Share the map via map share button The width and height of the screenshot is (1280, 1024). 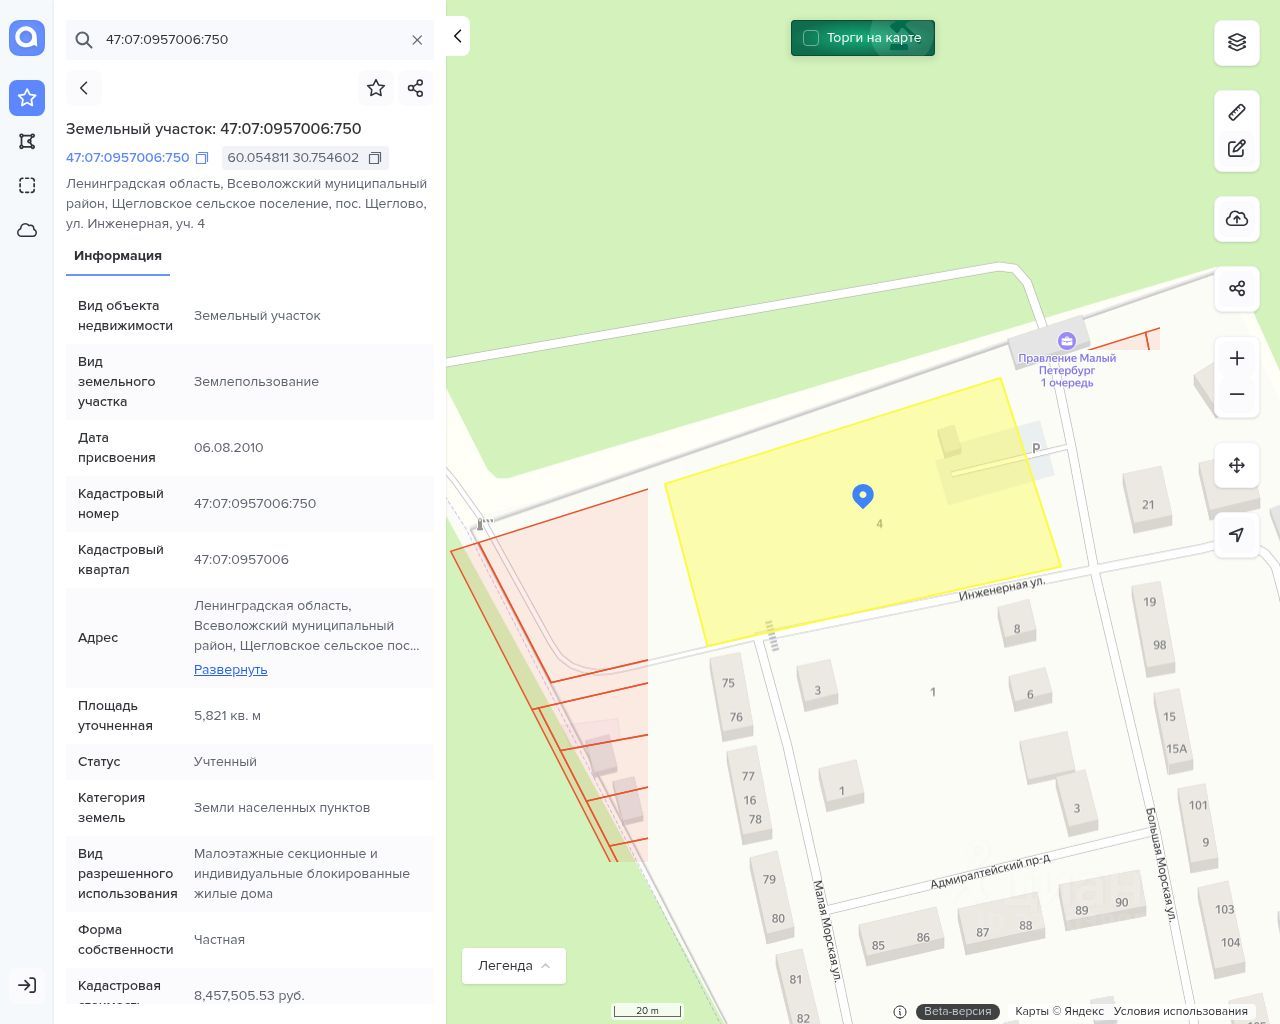1237,288
